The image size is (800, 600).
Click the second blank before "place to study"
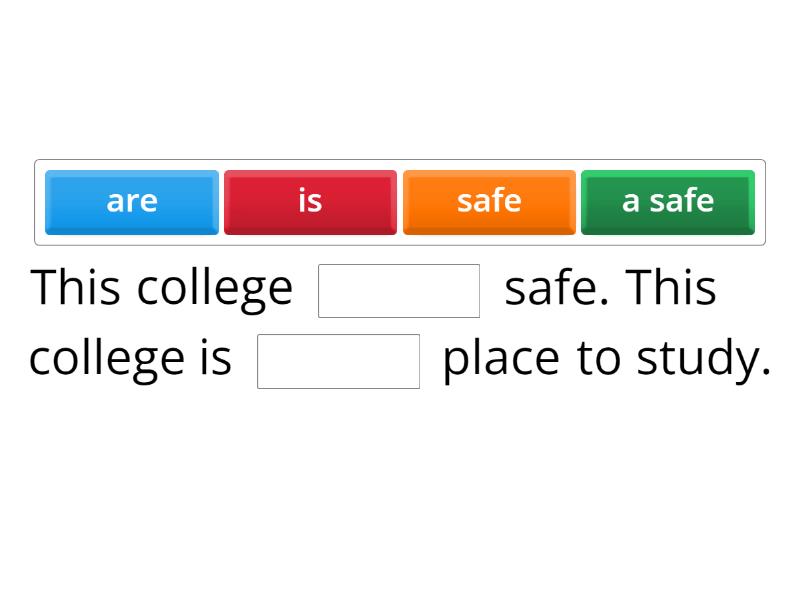tap(338, 361)
